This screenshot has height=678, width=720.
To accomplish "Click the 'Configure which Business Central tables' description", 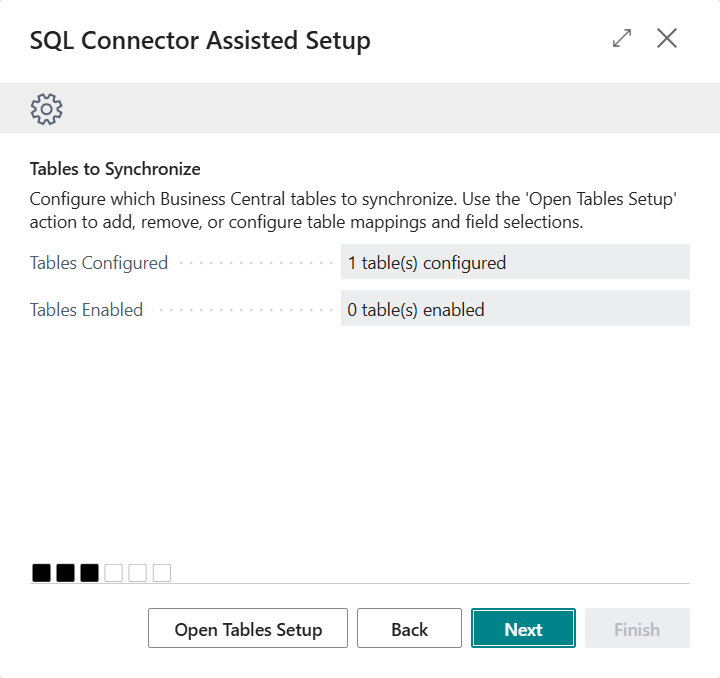I will pyautogui.click(x=353, y=211).
